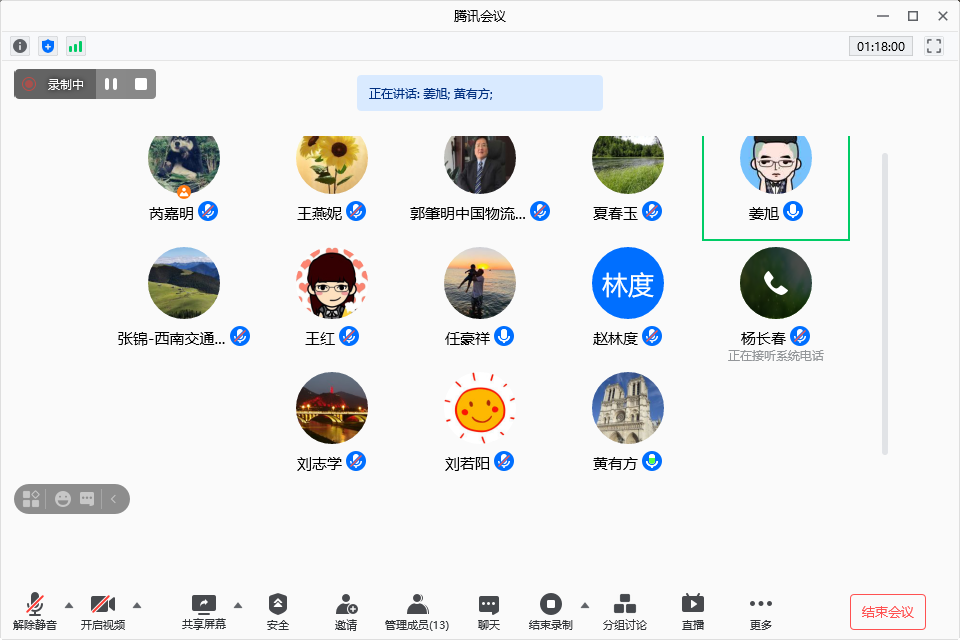Pause the ongoing recording
The width and height of the screenshot is (960, 640).
coord(111,84)
